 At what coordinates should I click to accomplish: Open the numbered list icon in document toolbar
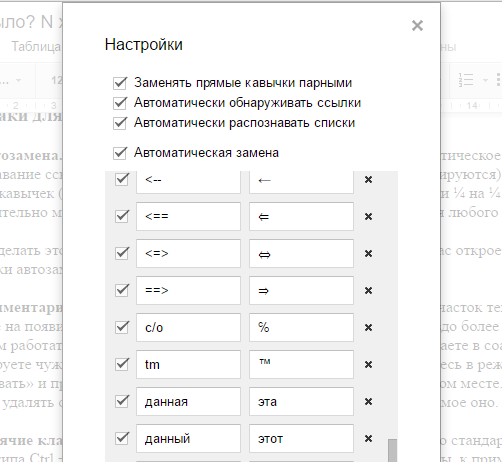pyautogui.click(x=466, y=80)
